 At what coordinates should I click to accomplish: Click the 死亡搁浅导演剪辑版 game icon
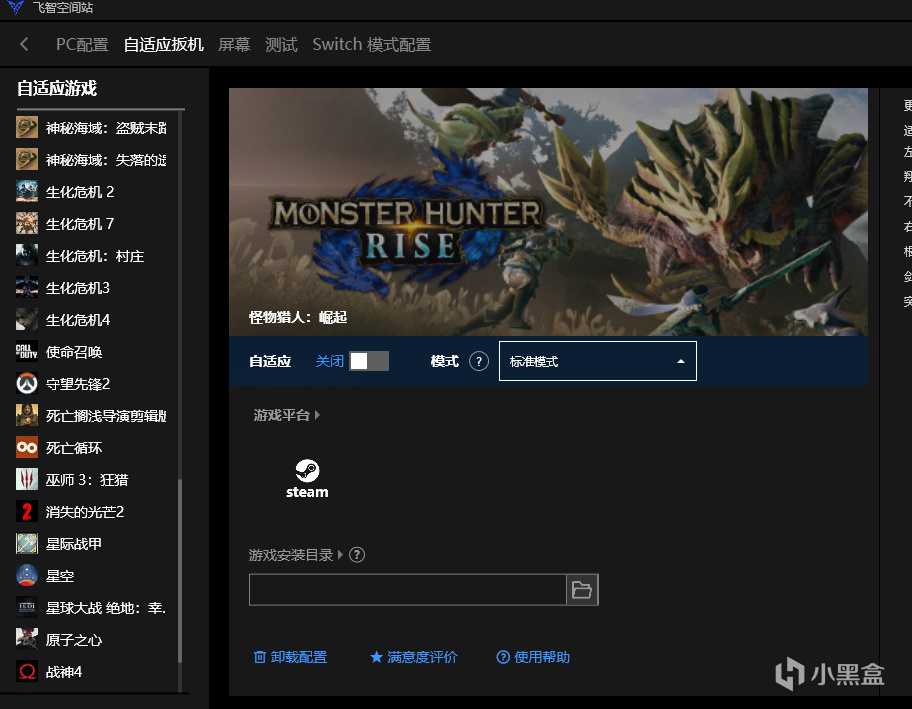27,415
